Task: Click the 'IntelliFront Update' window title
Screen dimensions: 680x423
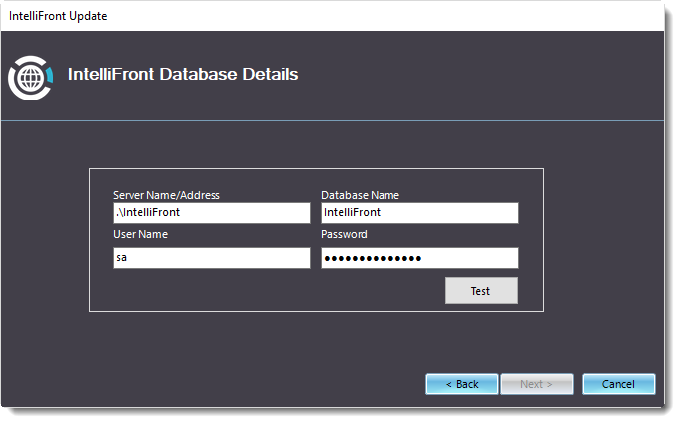Action: tap(58, 16)
